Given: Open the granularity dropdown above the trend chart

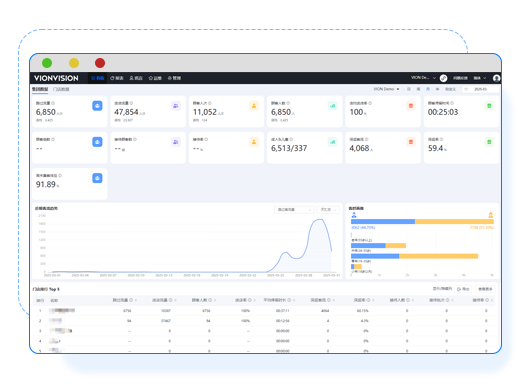Looking at the screenshot, I should point(328,209).
